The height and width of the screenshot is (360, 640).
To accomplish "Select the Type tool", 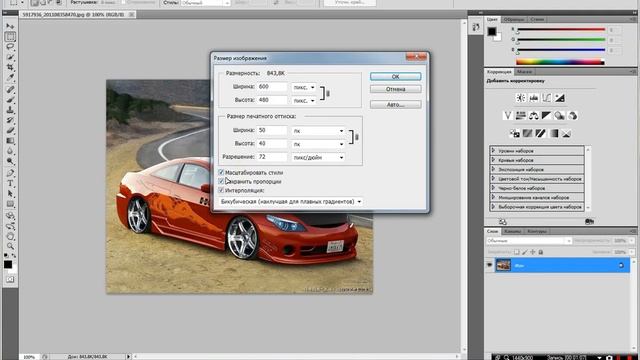I will [x=10, y=183].
